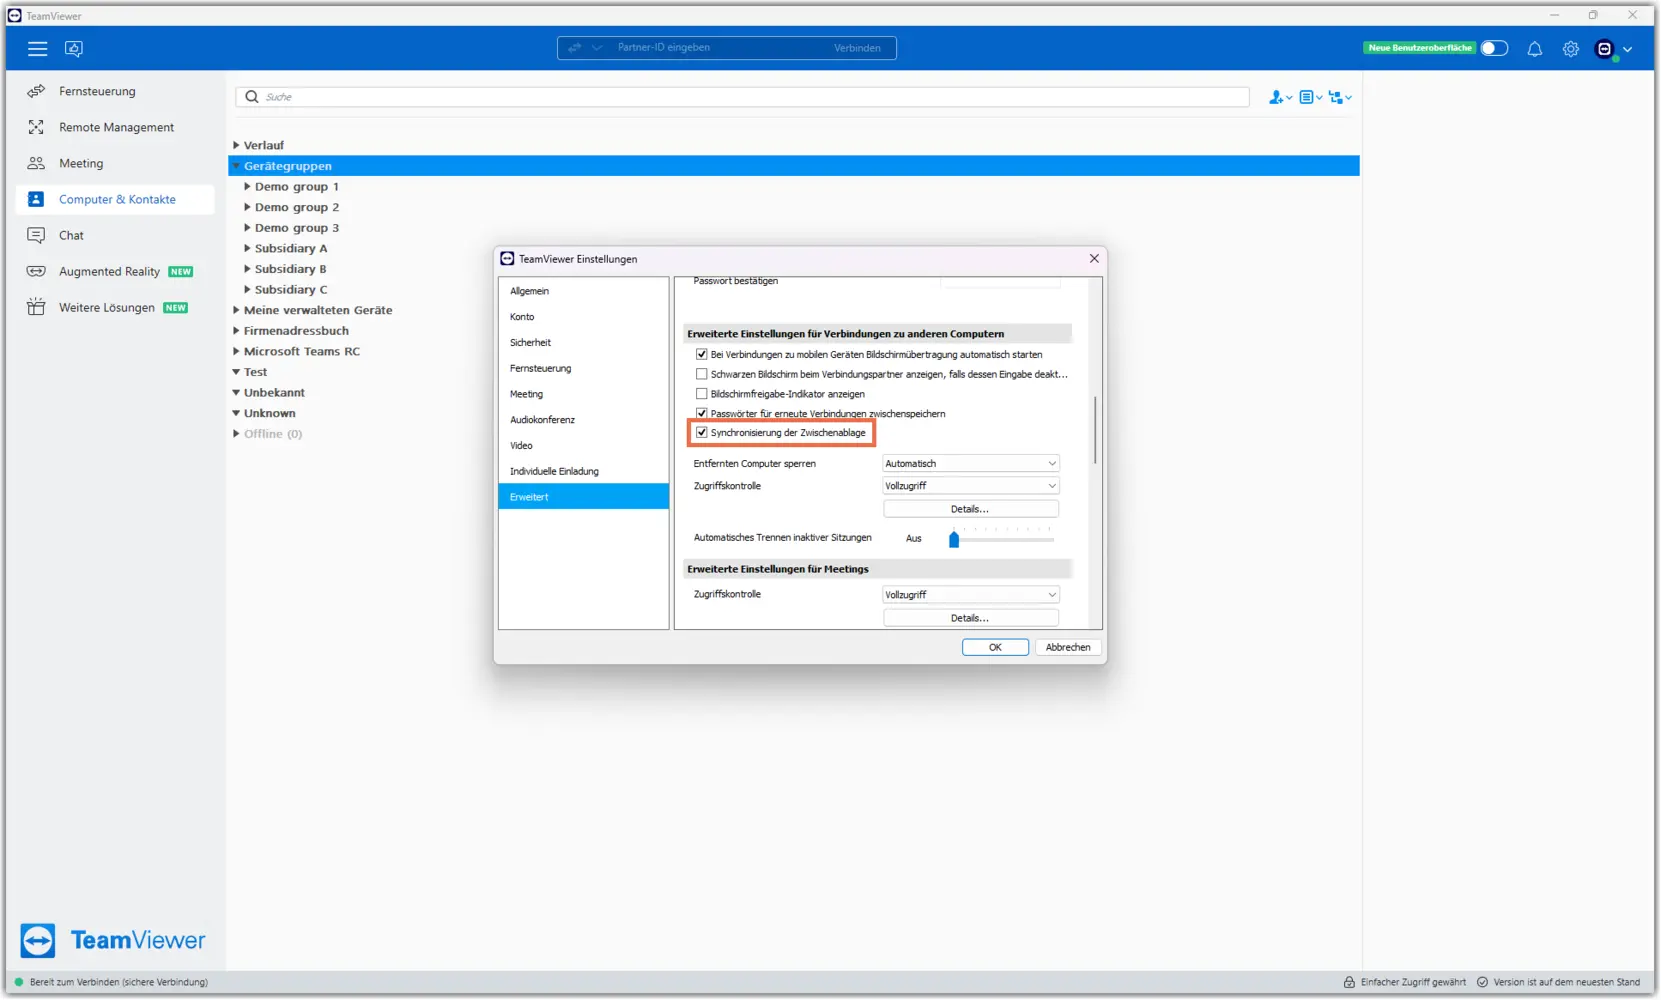This screenshot has width=1661, height=1000.
Task: Open the list view options icon
Action: pos(1310,97)
